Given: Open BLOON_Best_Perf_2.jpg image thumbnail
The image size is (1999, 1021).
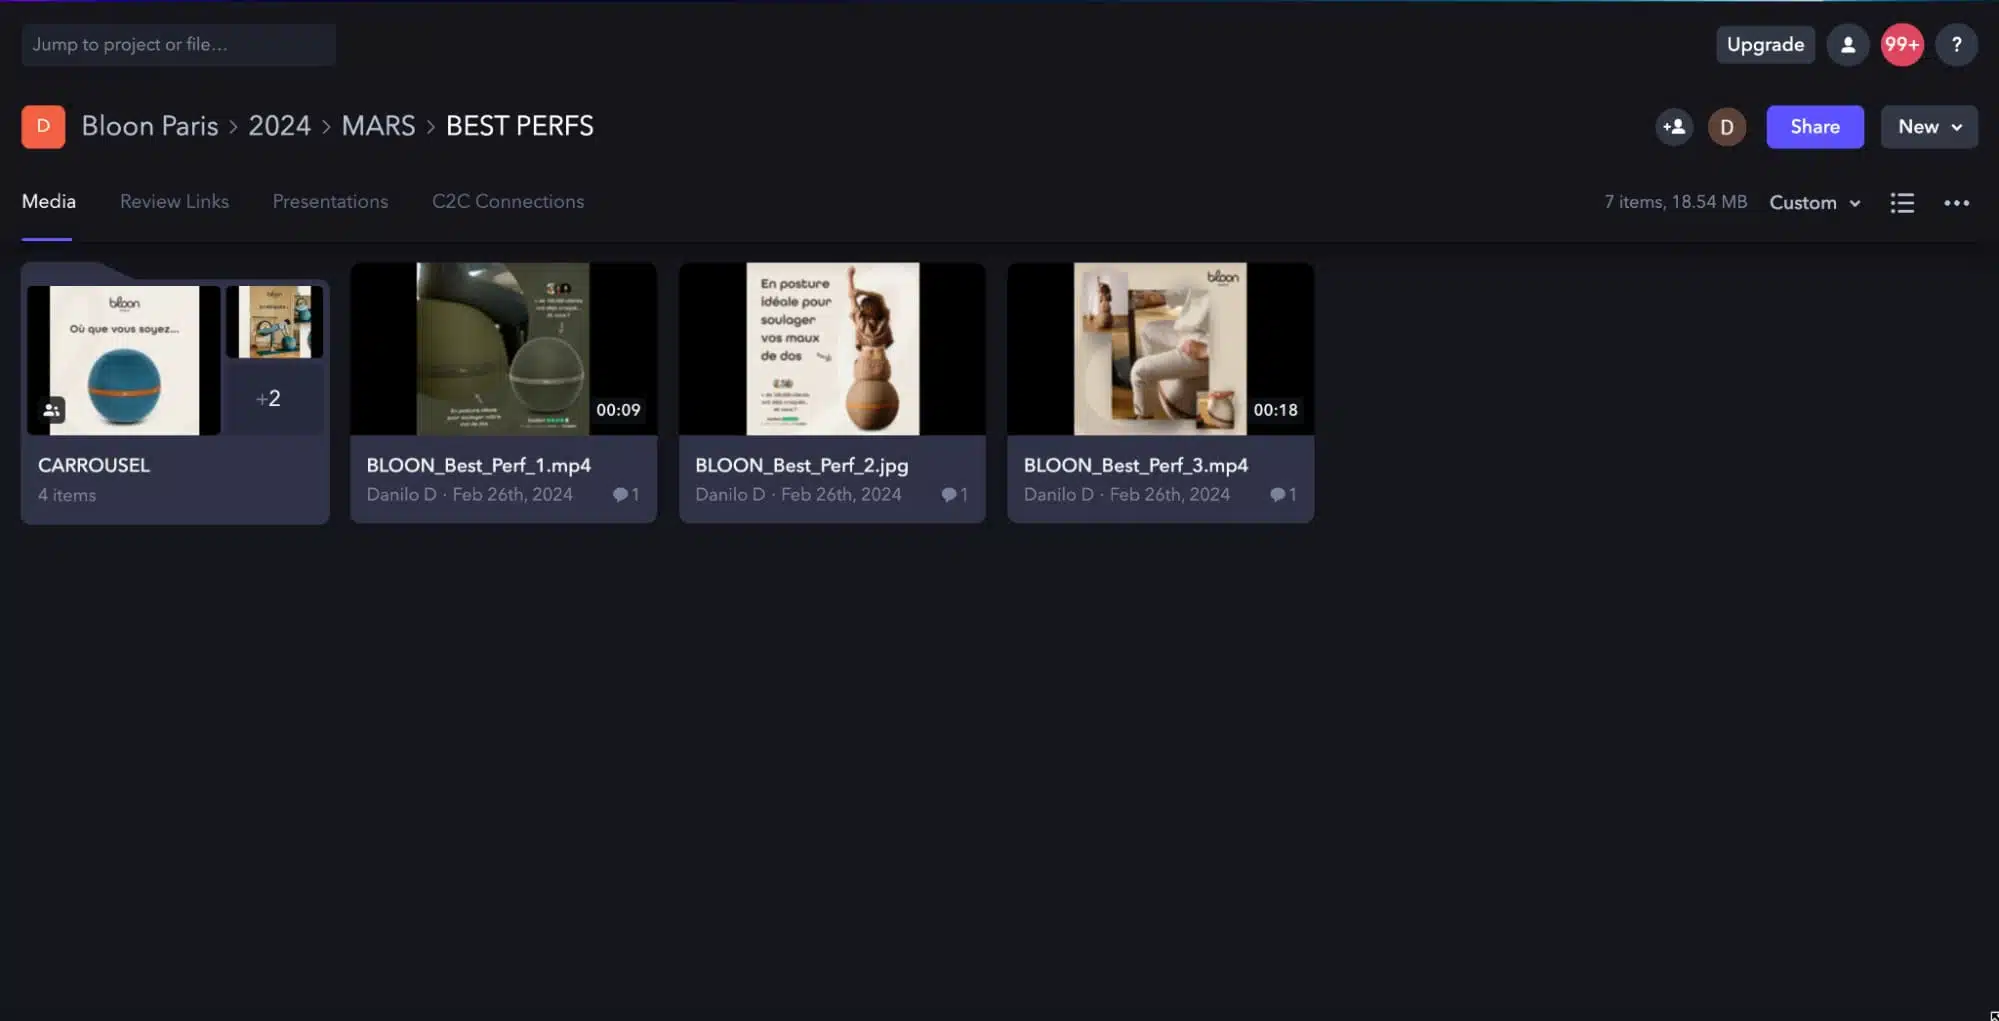Looking at the screenshot, I should [x=832, y=349].
